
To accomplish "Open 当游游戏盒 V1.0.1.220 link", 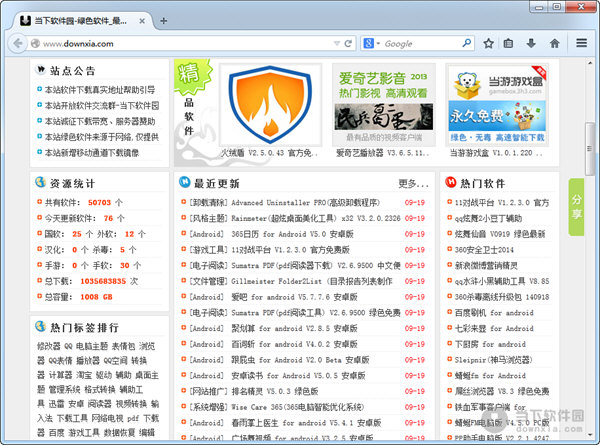I will (496, 153).
